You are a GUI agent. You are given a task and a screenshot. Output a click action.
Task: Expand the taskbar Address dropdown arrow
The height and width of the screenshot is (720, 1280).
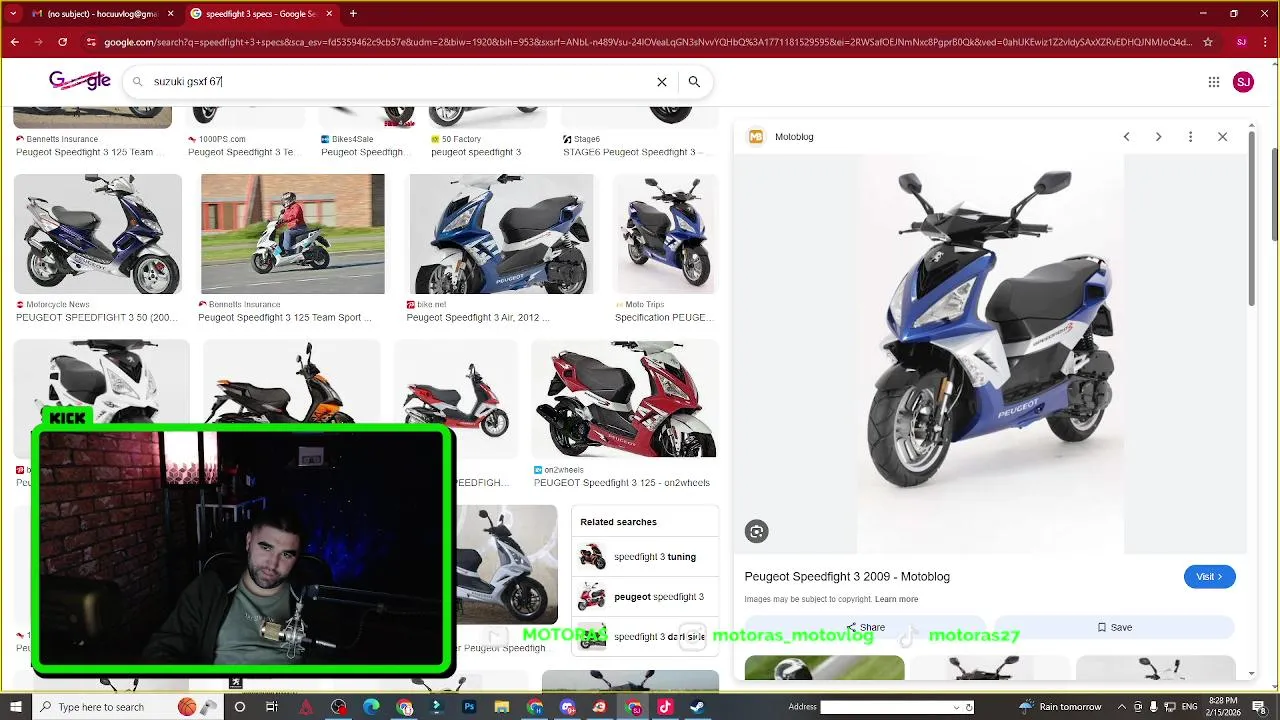pos(956,707)
